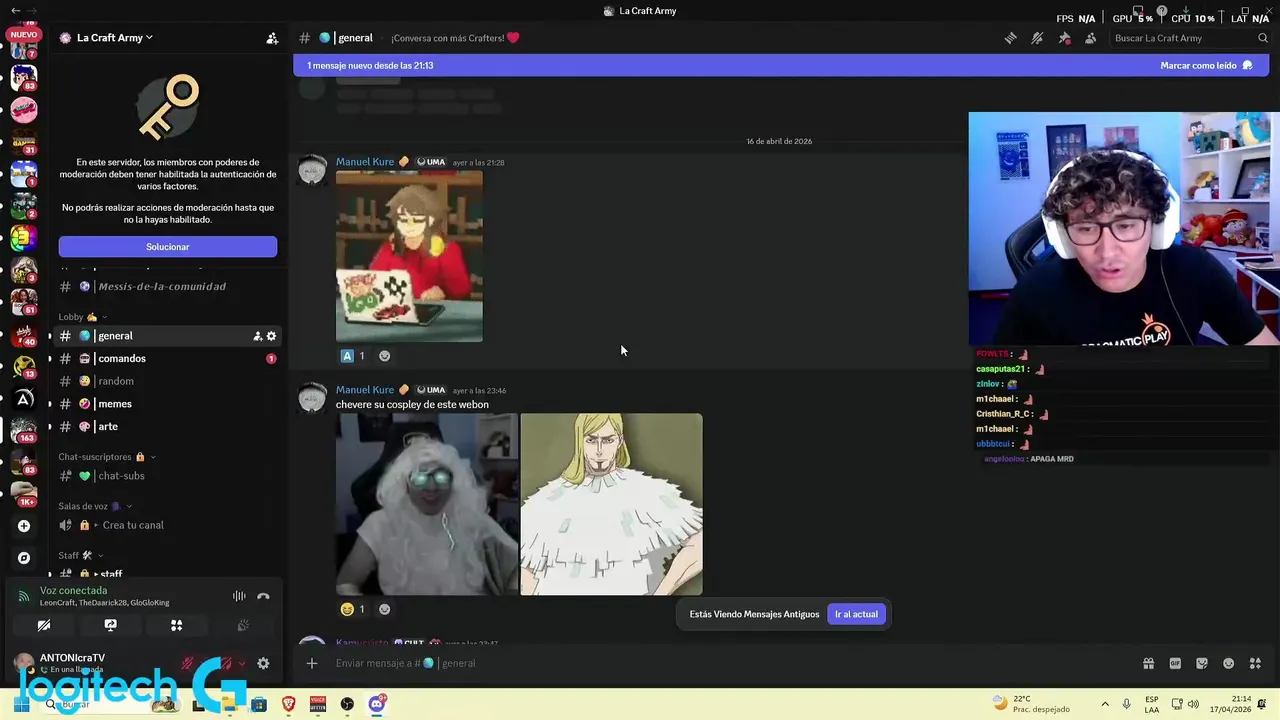The width and height of the screenshot is (1280, 720).
Task: Open the grey wig cosplay photo
Action: [426, 504]
